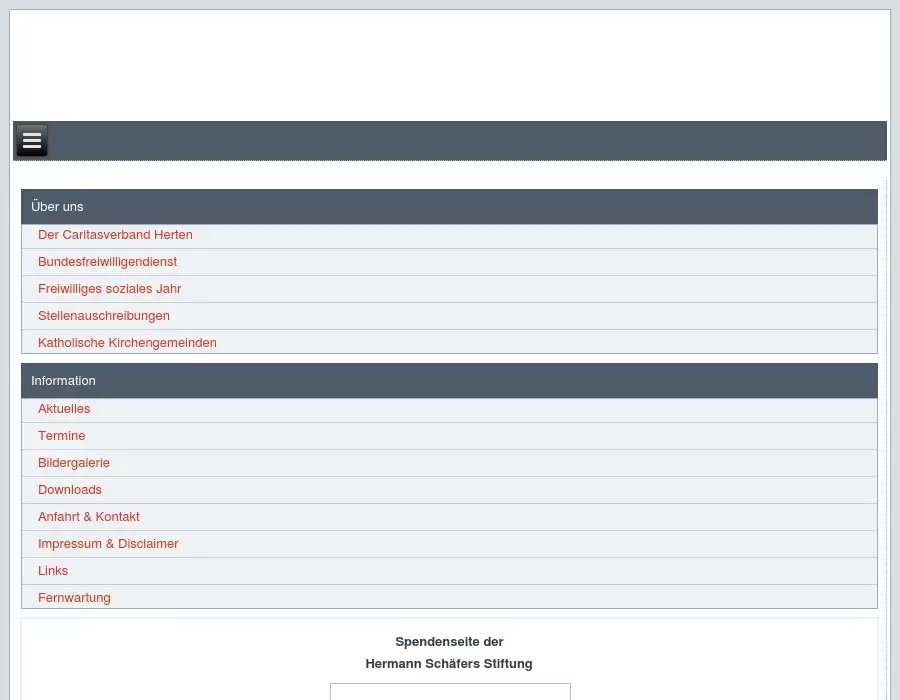This screenshot has width=900, height=700.
Task: Click the blank header banner area
Action: click(x=450, y=65)
